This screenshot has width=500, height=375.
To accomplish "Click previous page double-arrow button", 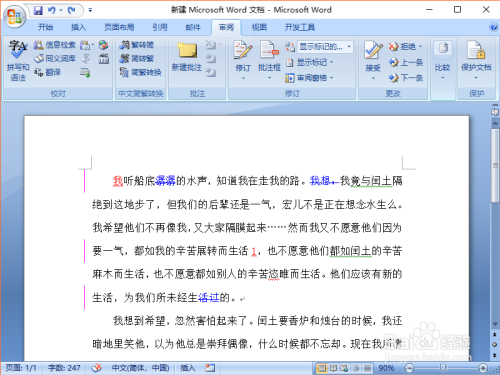I will [x=495, y=334].
